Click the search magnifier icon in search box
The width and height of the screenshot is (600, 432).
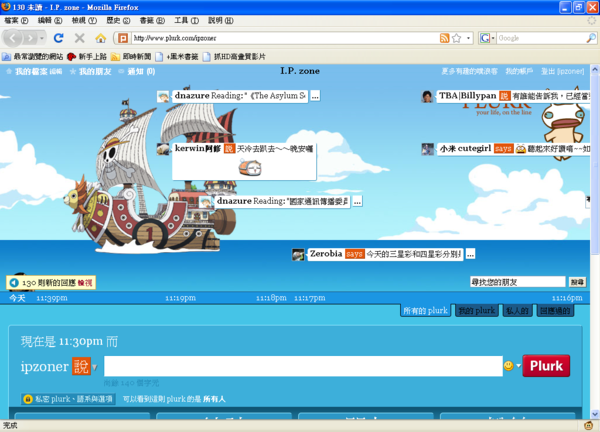pyautogui.click(x=591, y=38)
